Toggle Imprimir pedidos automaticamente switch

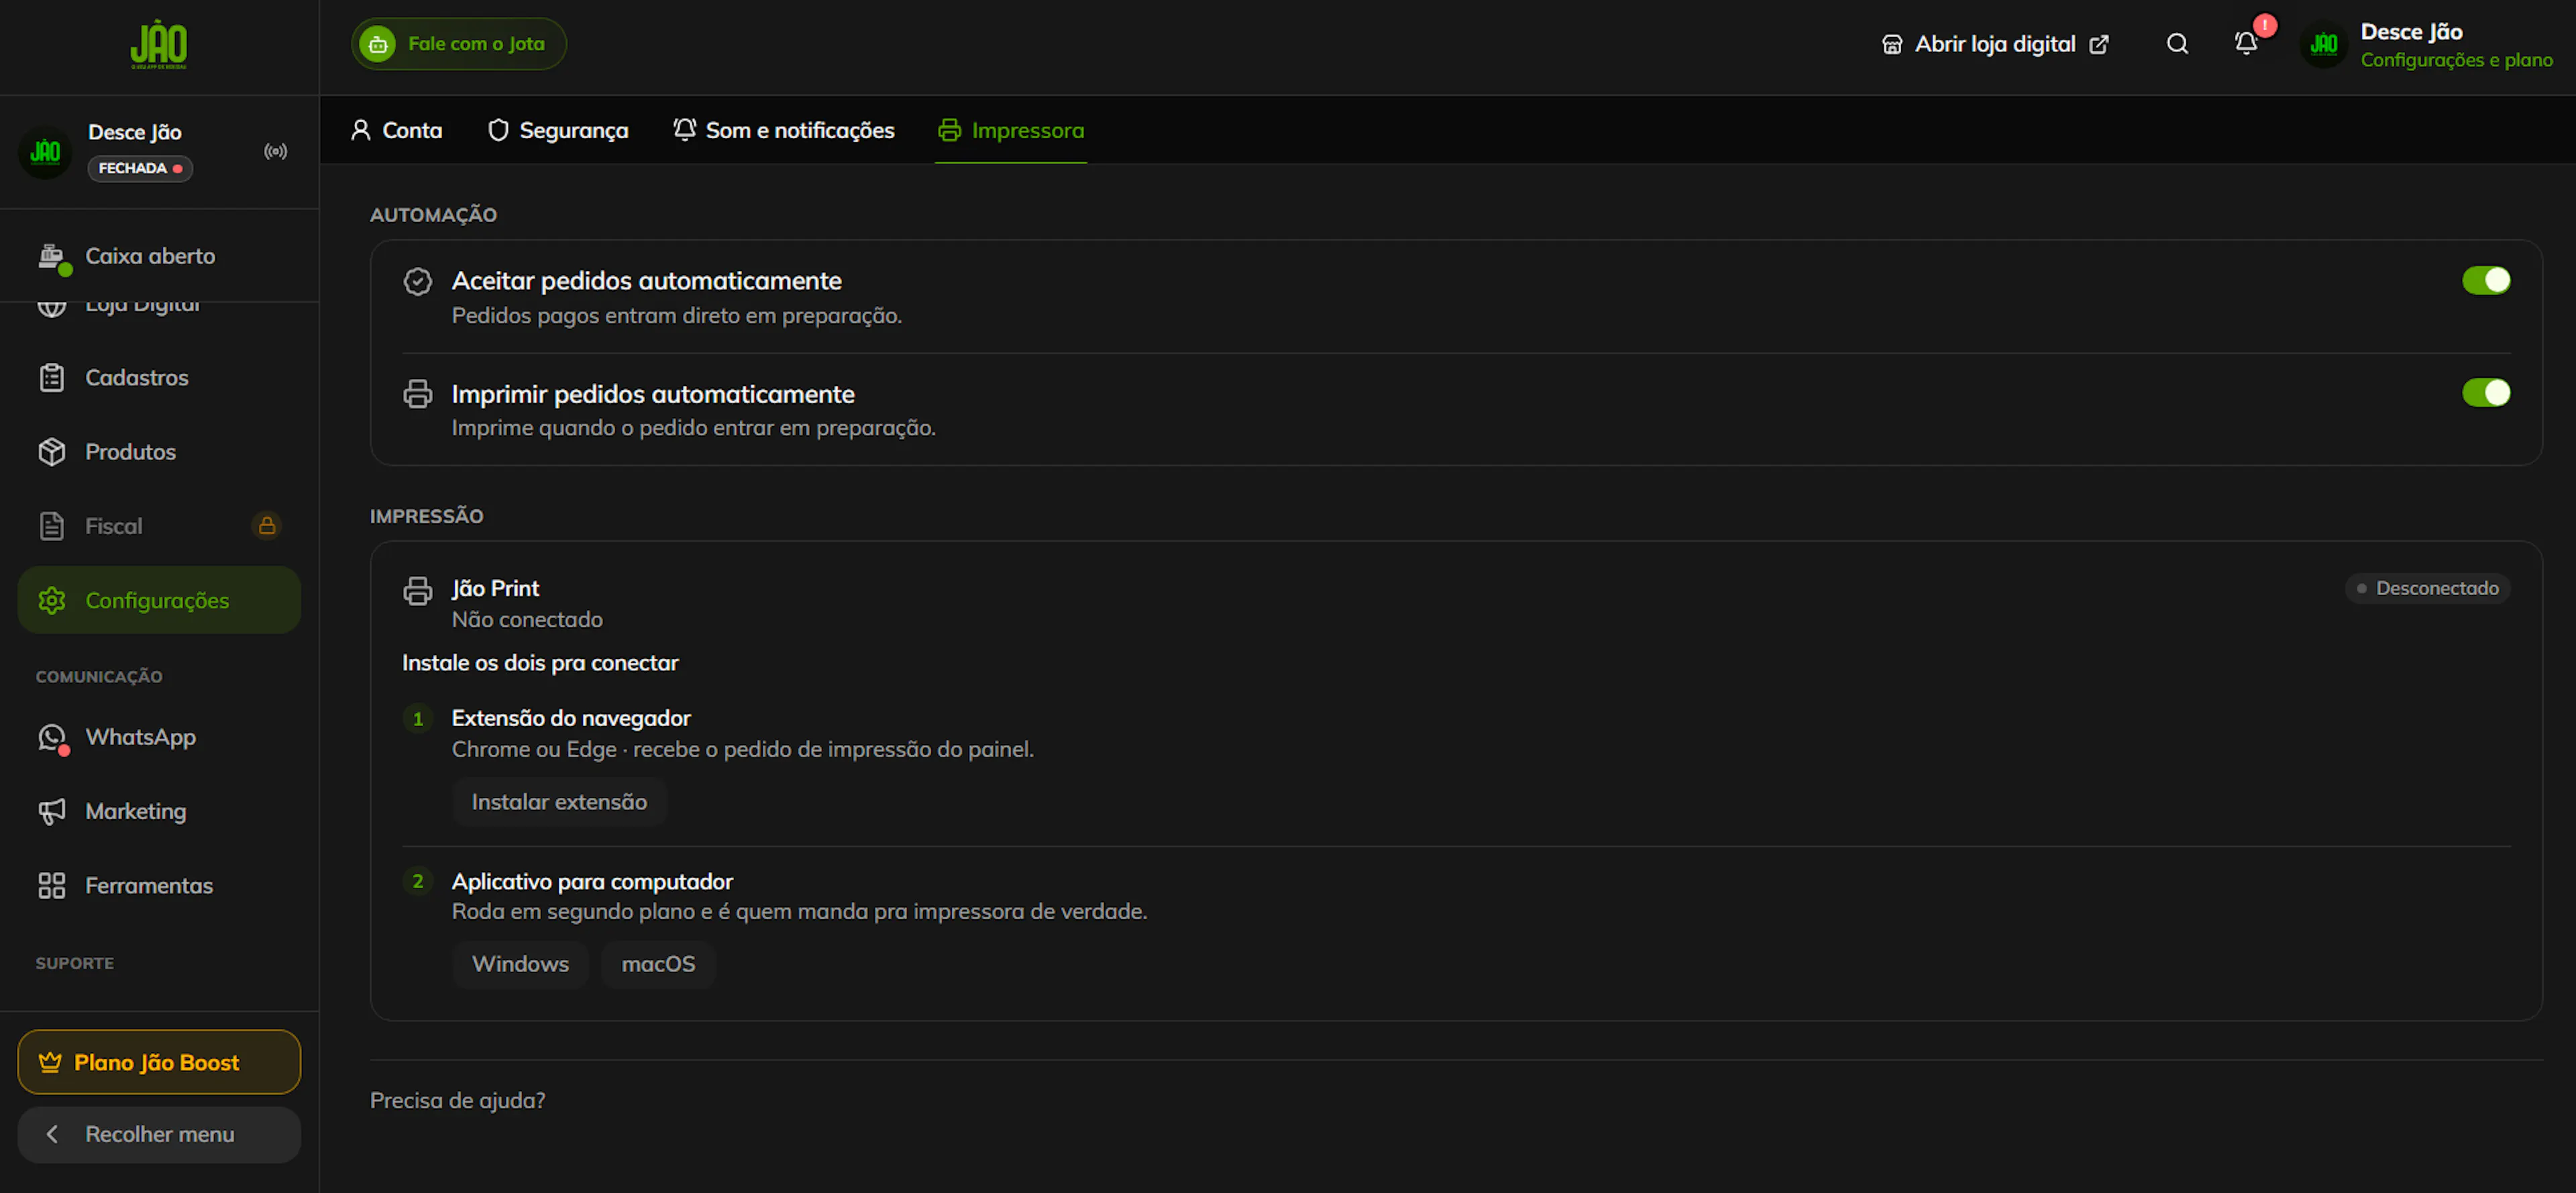(2486, 393)
